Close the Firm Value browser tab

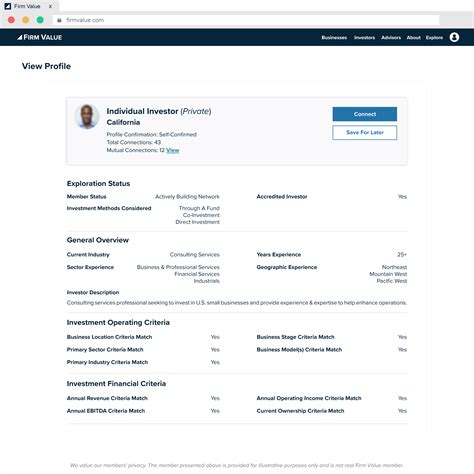pos(50,6)
